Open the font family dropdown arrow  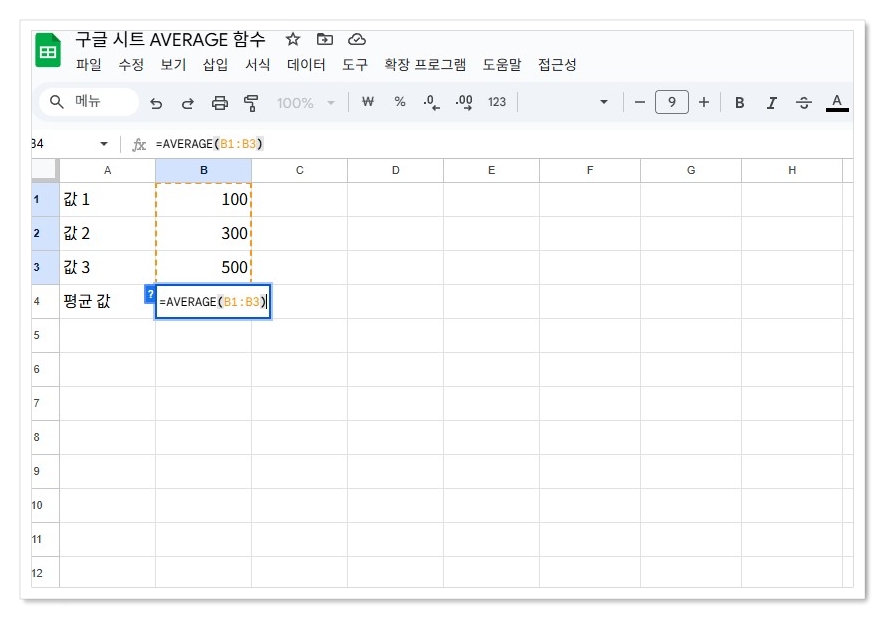pyautogui.click(x=603, y=102)
